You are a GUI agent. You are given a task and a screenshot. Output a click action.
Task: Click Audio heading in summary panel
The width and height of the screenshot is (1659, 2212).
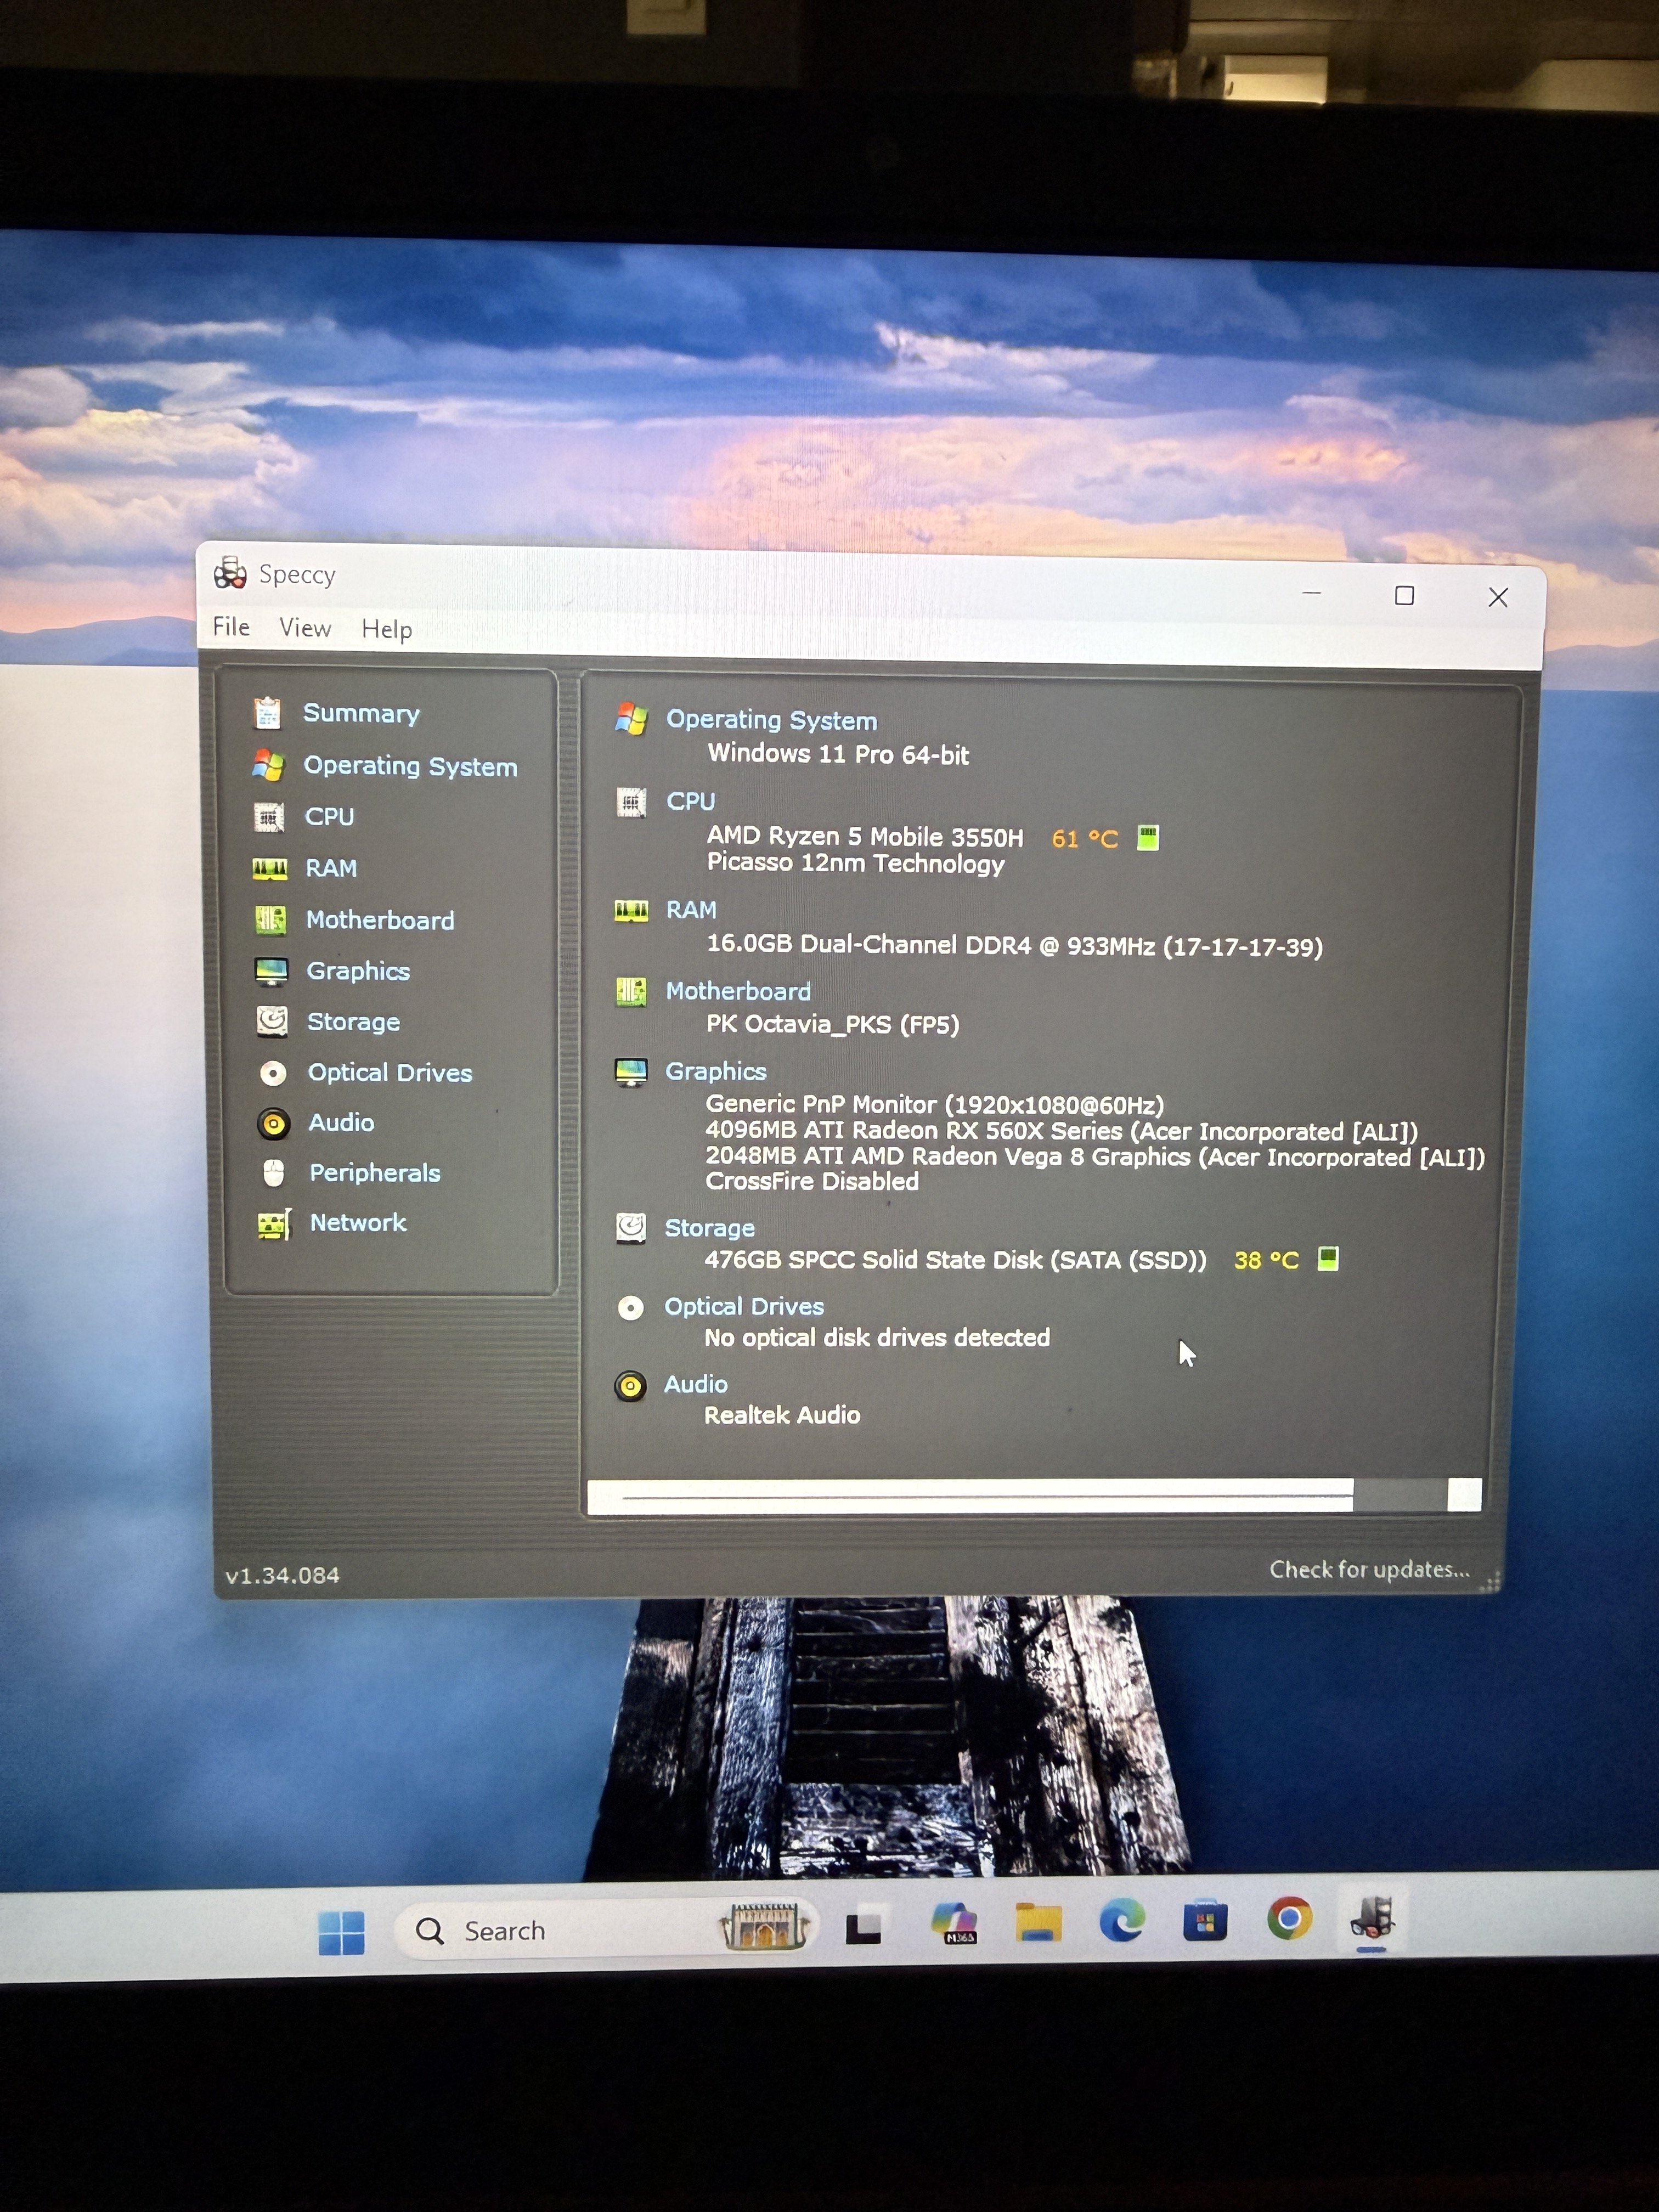coord(696,1384)
